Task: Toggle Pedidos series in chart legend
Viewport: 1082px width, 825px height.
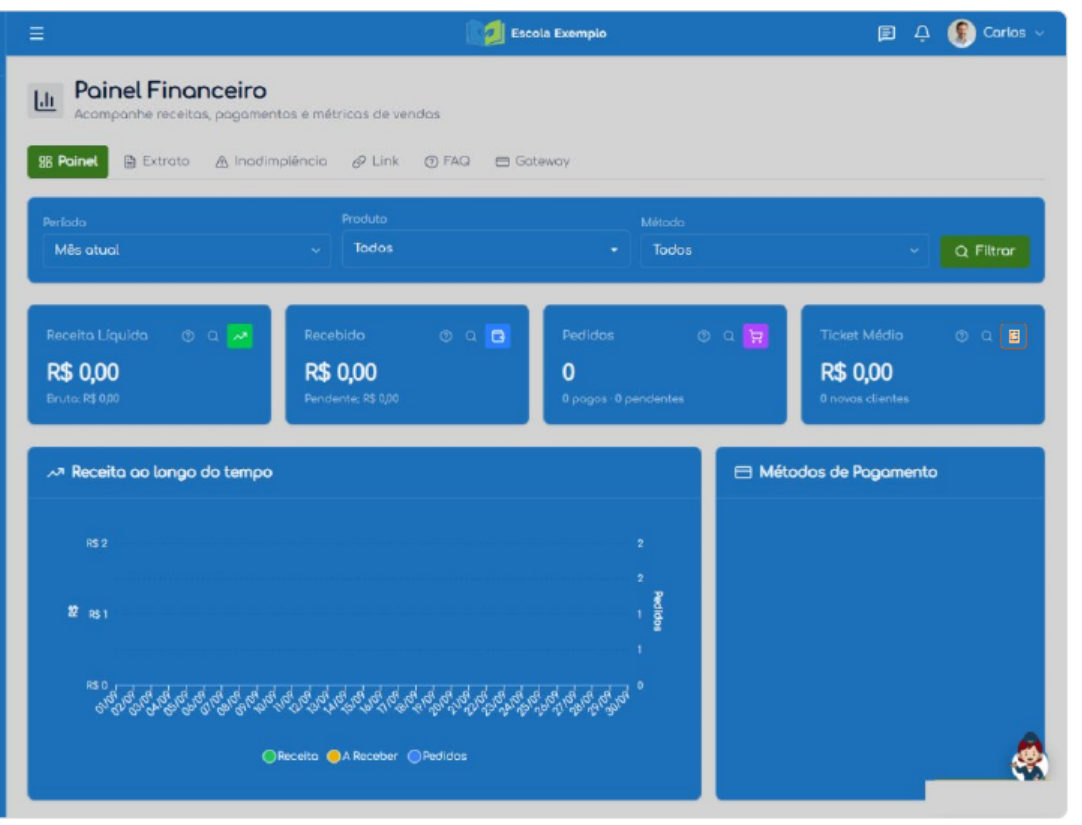Action: [x=437, y=756]
